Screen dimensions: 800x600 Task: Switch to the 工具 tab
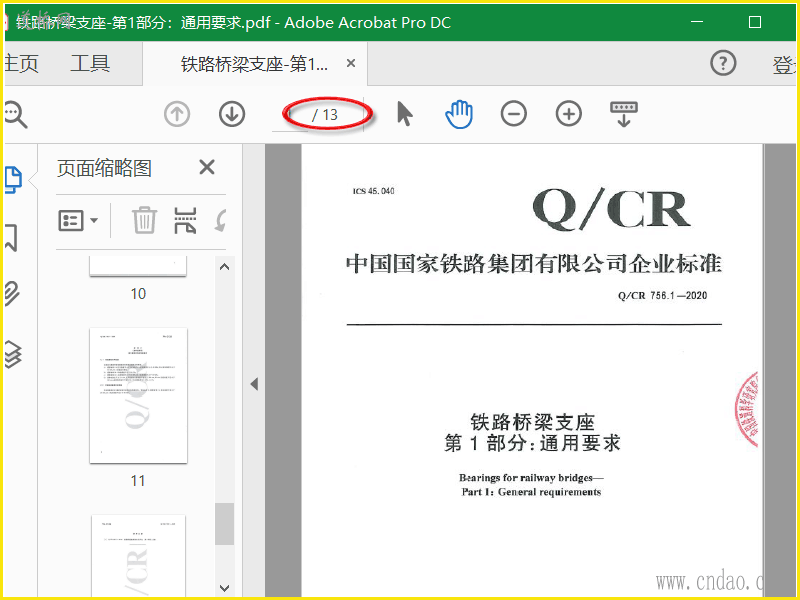[90, 64]
